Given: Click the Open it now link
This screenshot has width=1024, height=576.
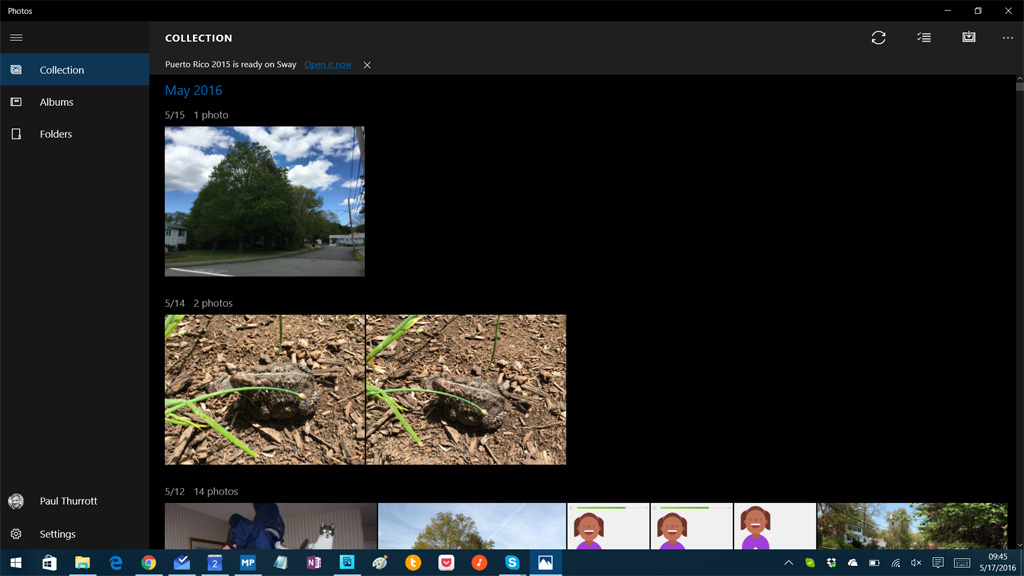Looking at the screenshot, I should [x=328, y=64].
